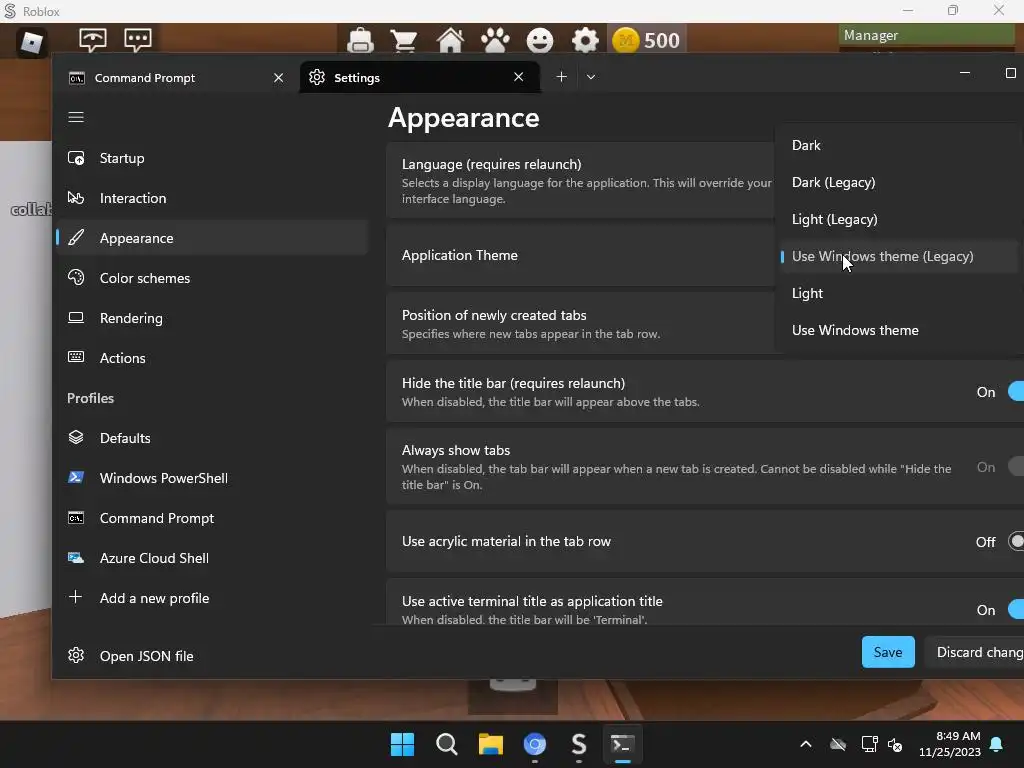Open the hamburger navigation menu in Settings
Screen dimensions: 1024x768
(76, 117)
